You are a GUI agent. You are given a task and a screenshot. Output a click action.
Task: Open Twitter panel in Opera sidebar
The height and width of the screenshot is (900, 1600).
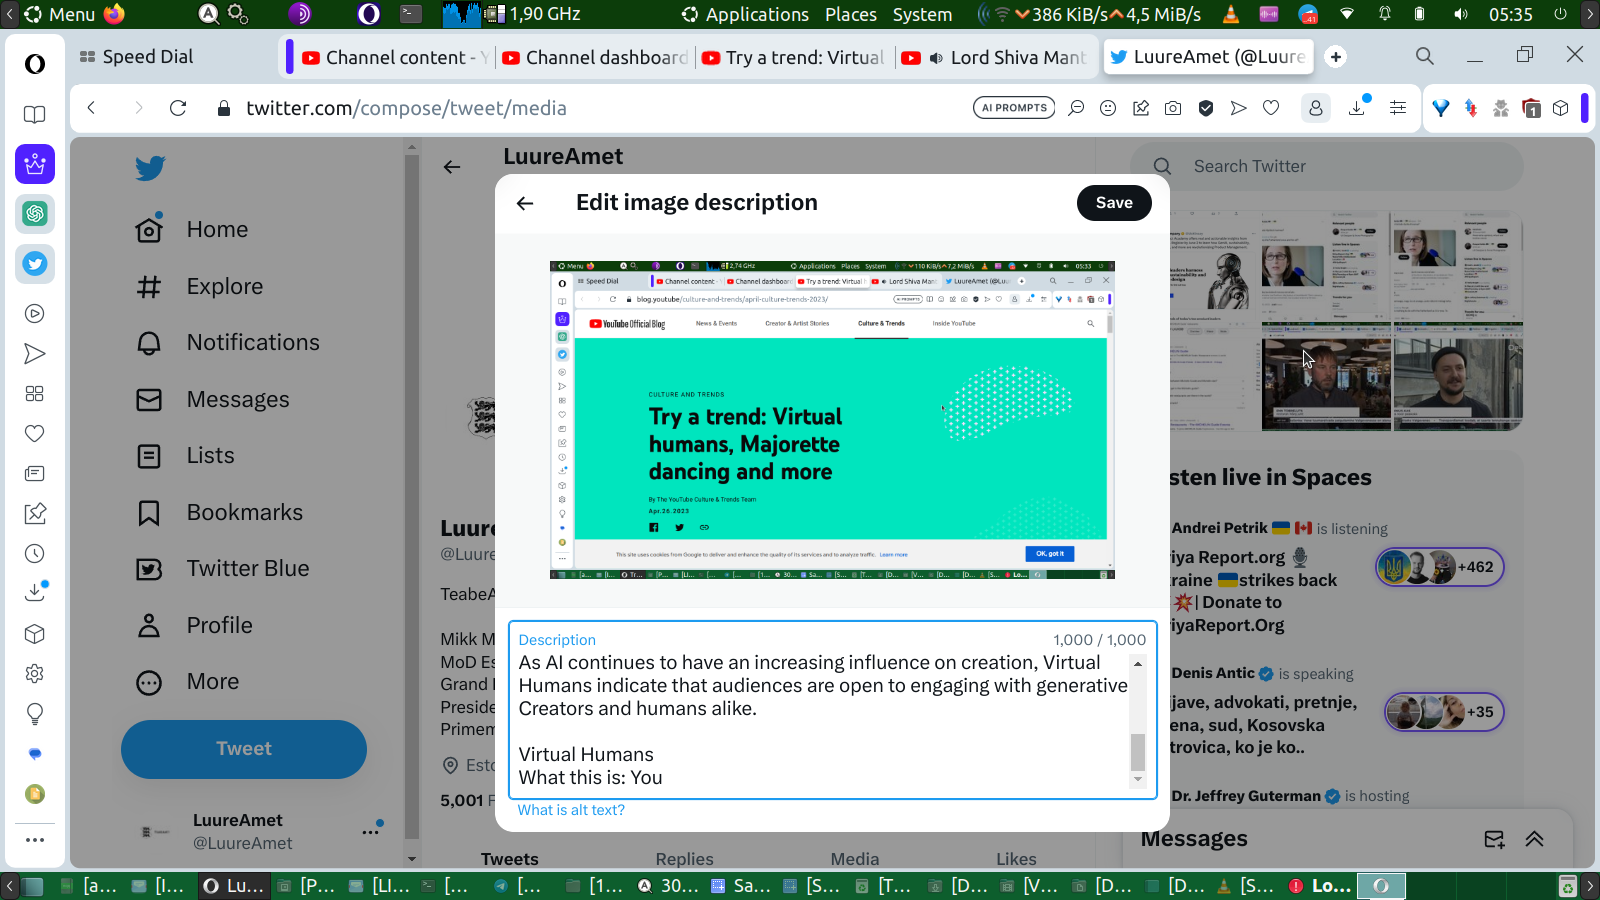click(35, 264)
